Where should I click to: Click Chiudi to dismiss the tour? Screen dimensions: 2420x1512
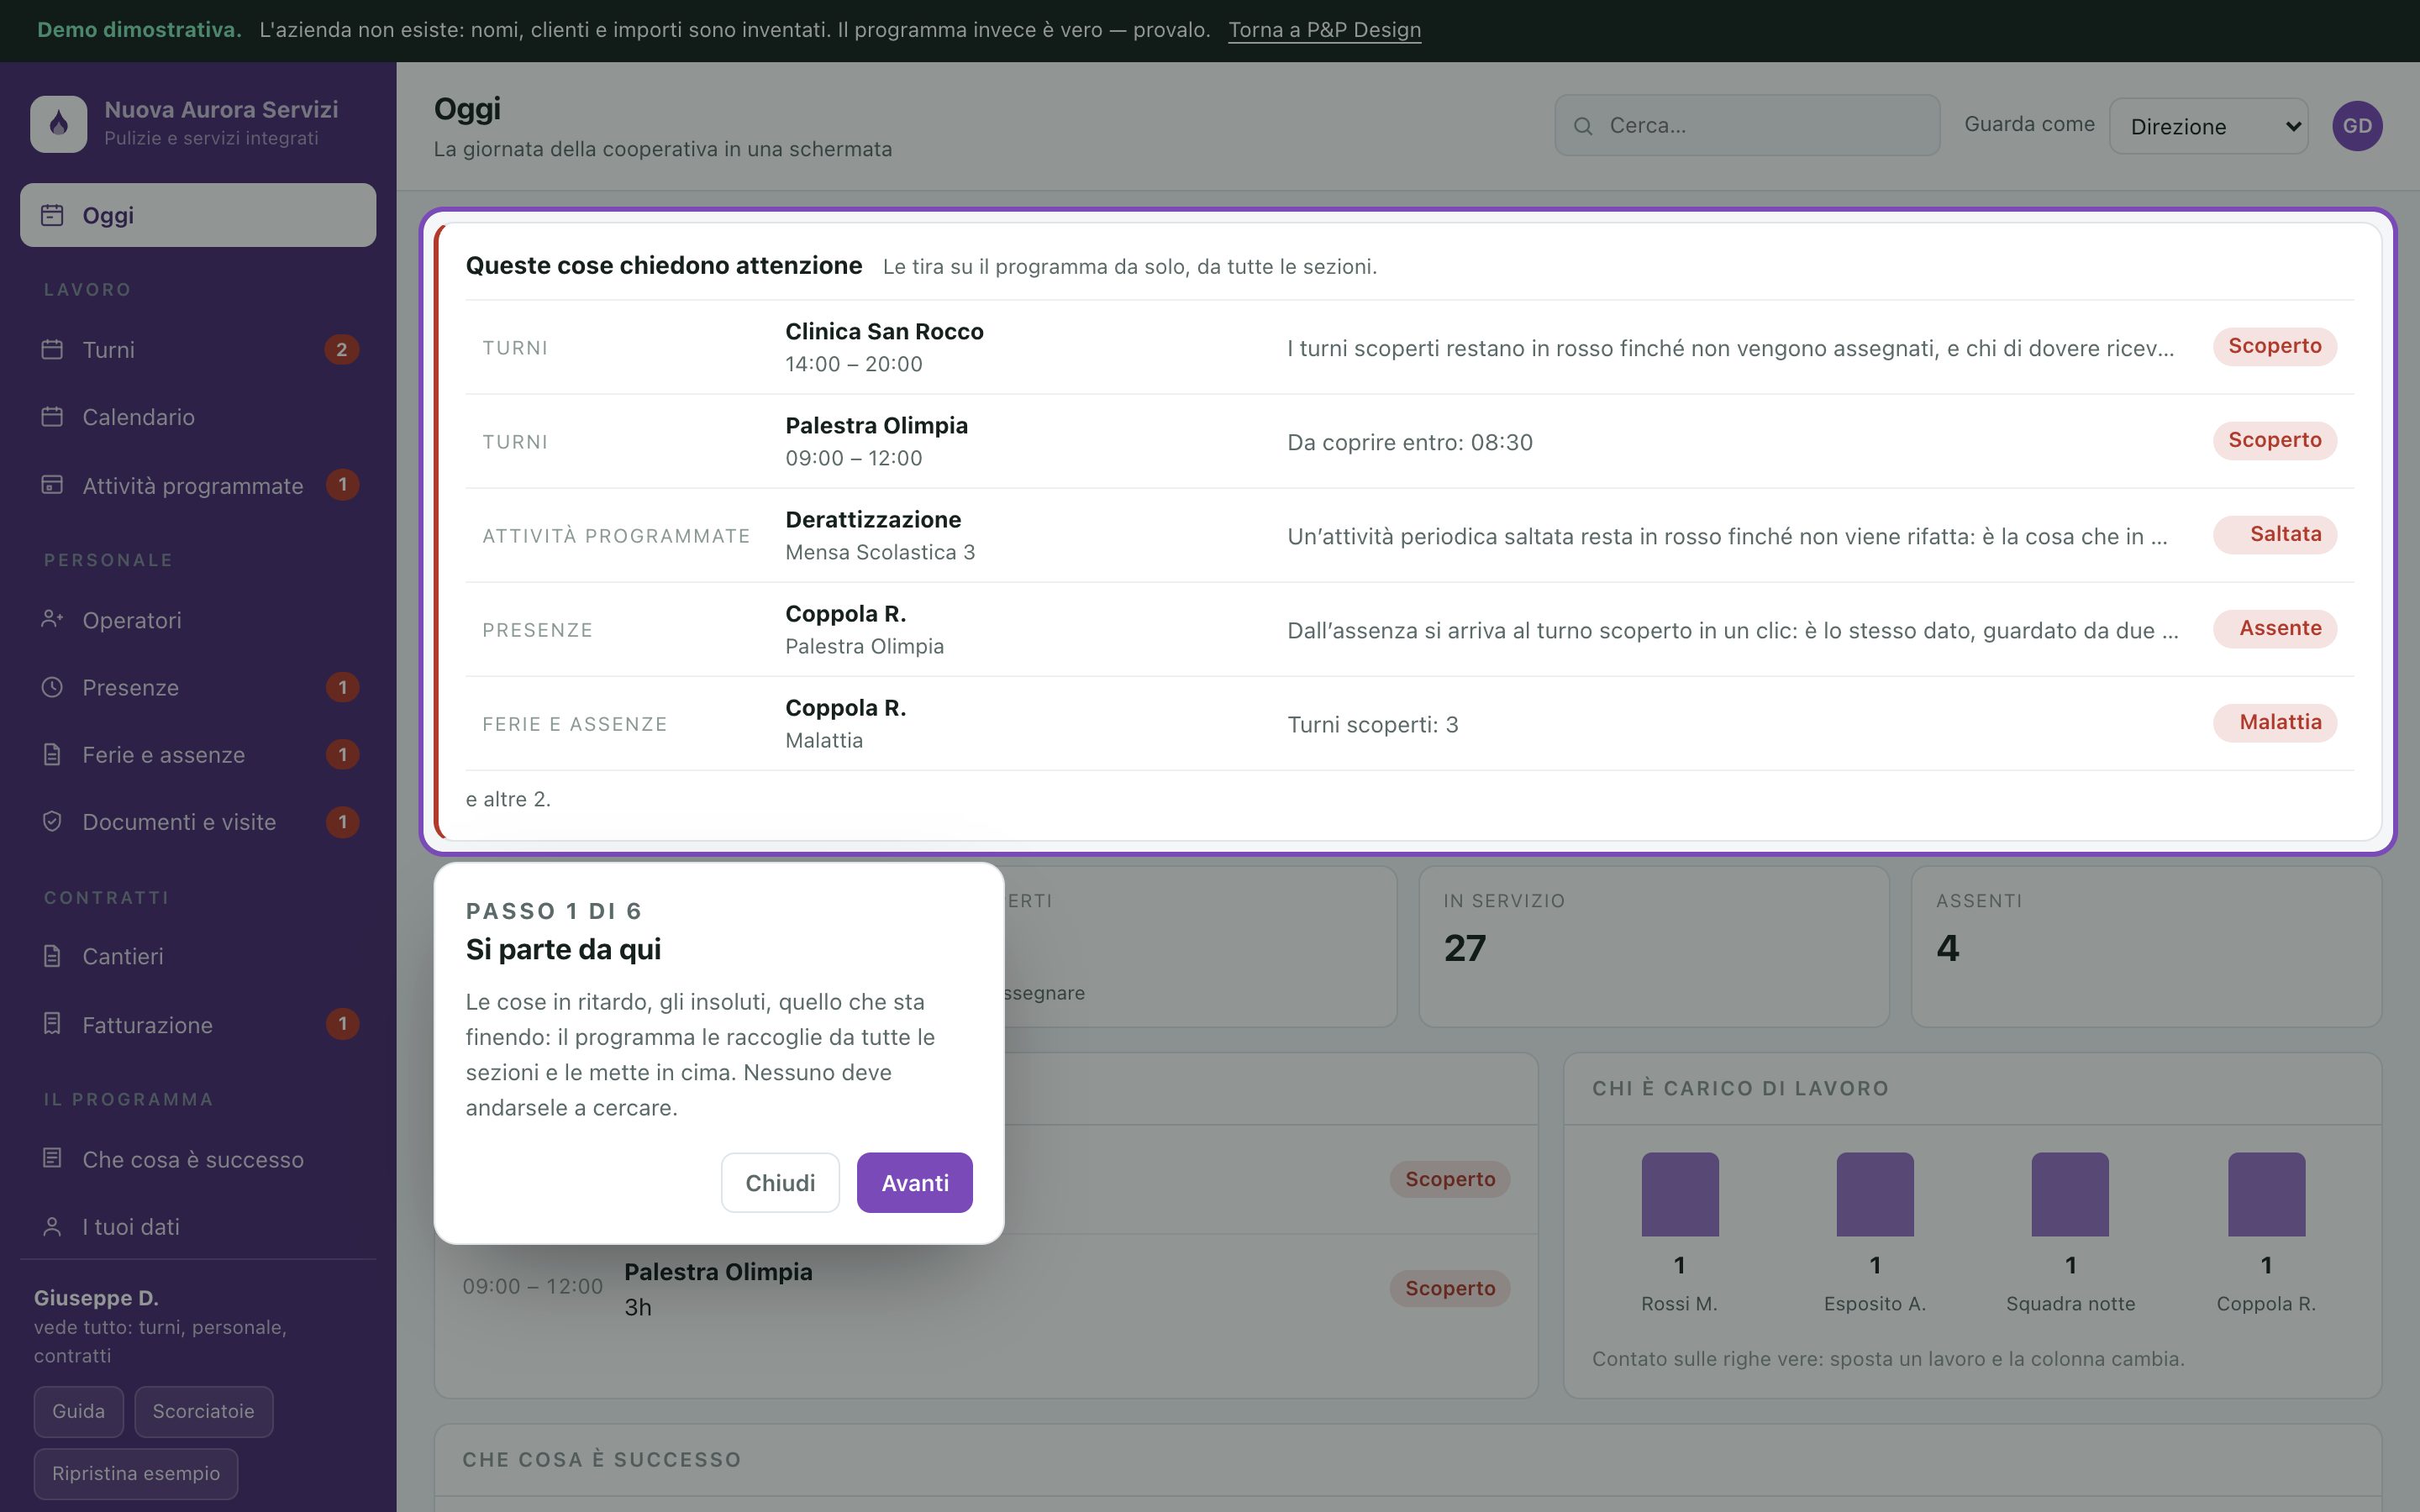[780, 1182]
